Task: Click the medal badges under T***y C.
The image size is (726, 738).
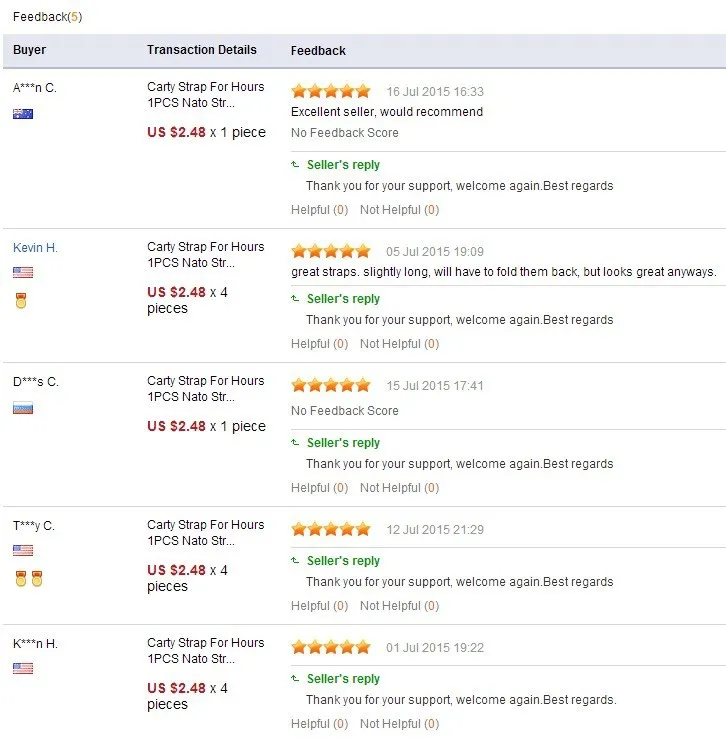Action: point(29,578)
